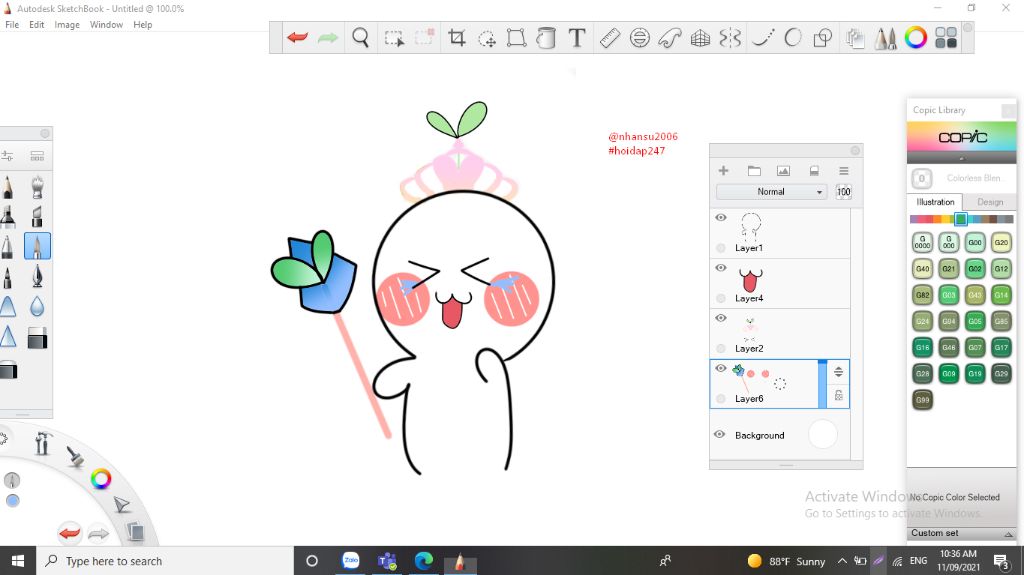Open the Layer Editor from toolbar
The height and width of the screenshot is (575, 1024).
pos(854,38)
